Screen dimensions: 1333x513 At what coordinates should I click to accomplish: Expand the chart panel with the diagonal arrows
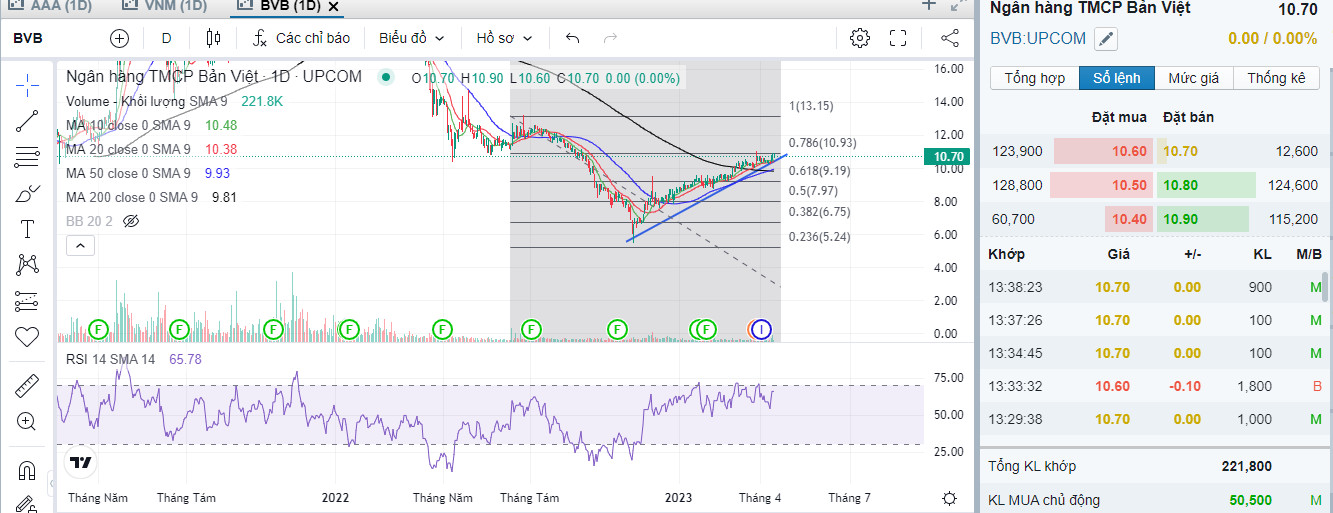[957, 5]
